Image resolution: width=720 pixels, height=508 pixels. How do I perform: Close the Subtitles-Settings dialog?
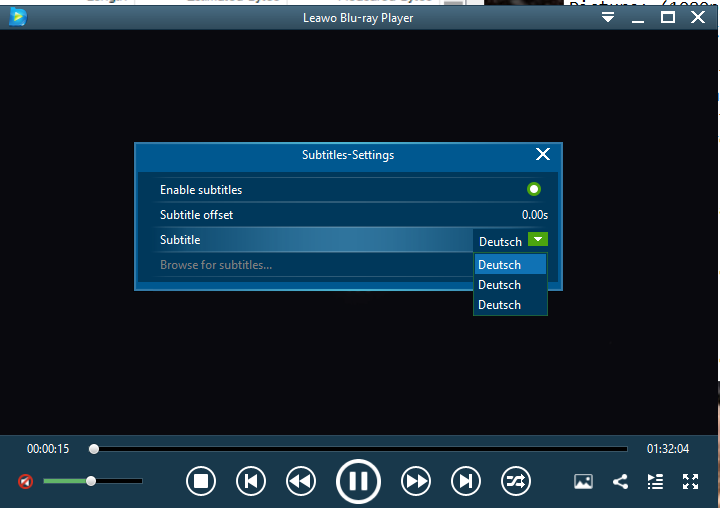pos(543,154)
